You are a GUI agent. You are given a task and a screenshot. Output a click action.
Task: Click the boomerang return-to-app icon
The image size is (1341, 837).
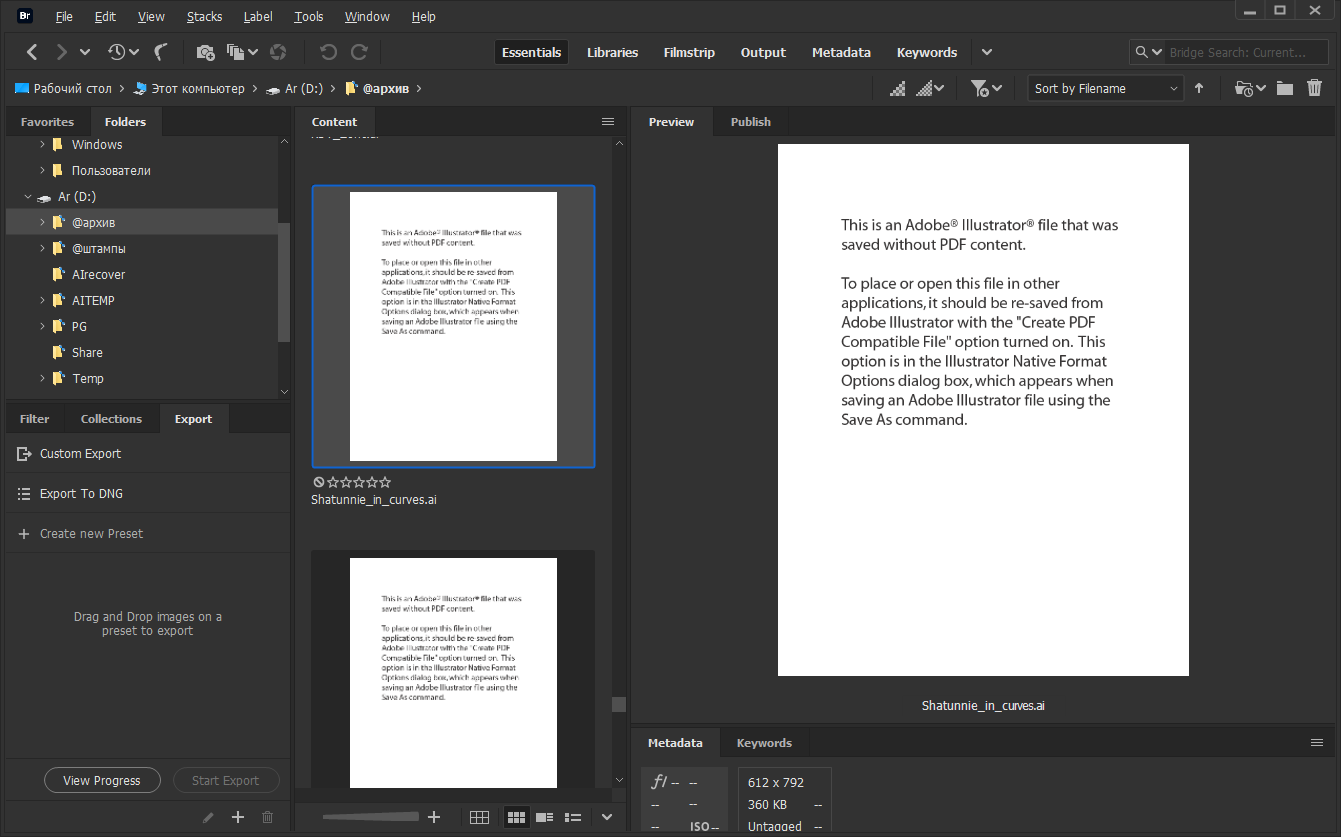click(x=161, y=52)
